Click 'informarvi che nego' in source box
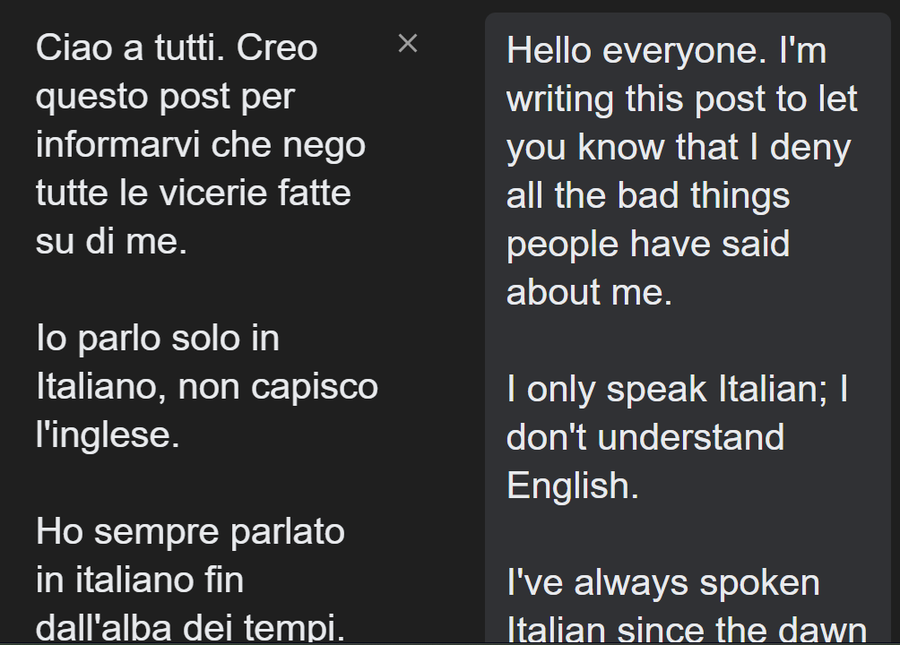 [200, 145]
